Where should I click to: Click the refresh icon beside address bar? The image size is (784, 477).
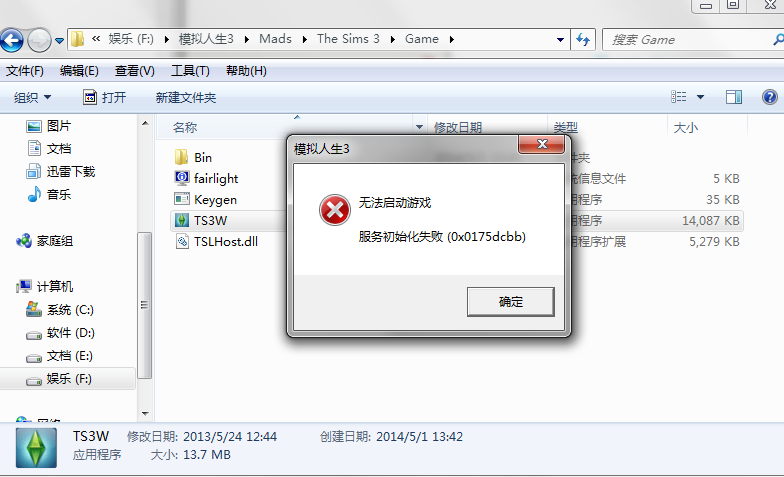[x=583, y=40]
